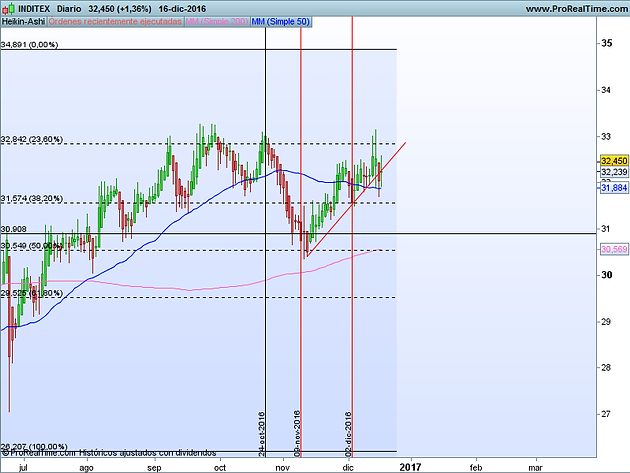Click the 'nov' month on time axis
630x473 pixels.
pyautogui.click(x=283, y=467)
